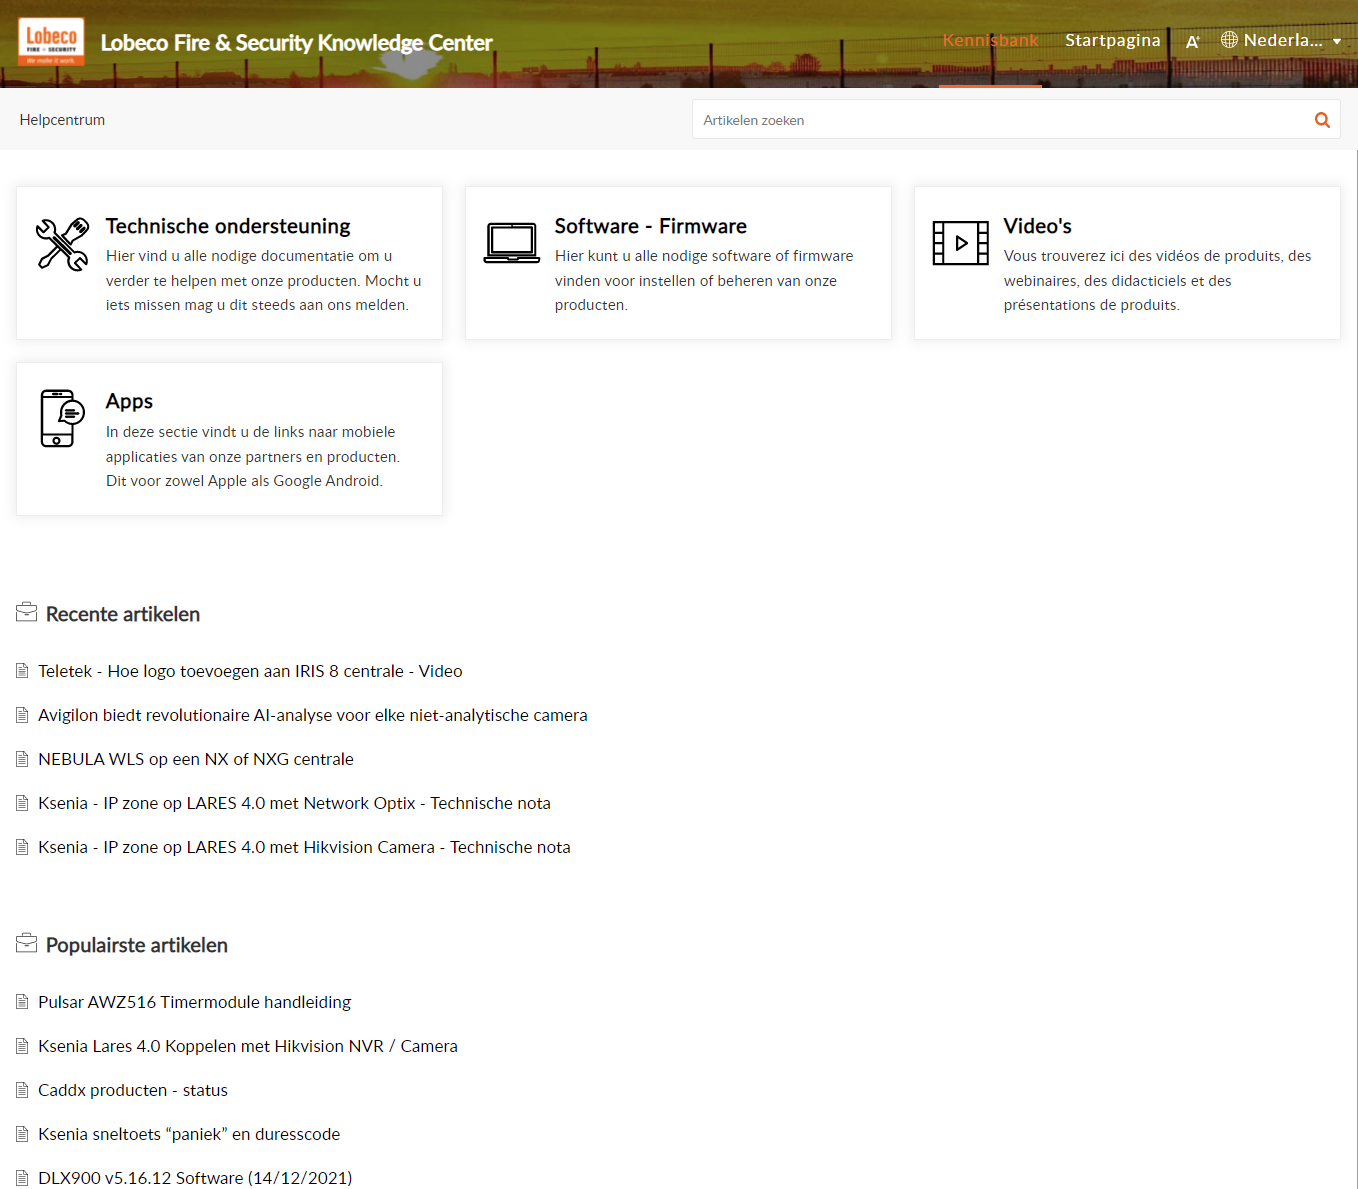Image resolution: width=1358 pixels, height=1189 pixels.
Task: Go to the Startpagina menu item
Action: click(x=1113, y=40)
